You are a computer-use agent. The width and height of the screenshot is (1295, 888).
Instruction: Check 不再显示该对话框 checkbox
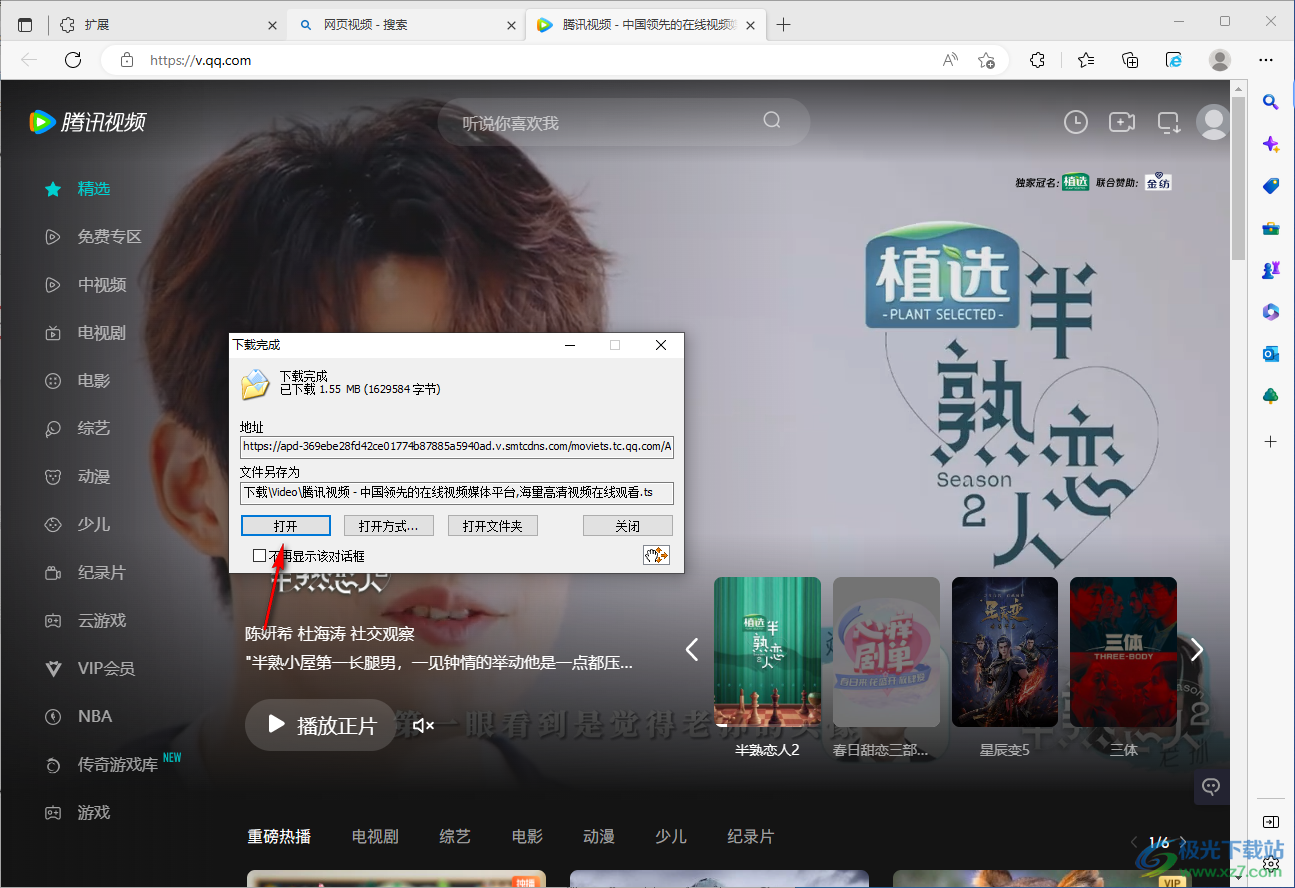[260, 556]
